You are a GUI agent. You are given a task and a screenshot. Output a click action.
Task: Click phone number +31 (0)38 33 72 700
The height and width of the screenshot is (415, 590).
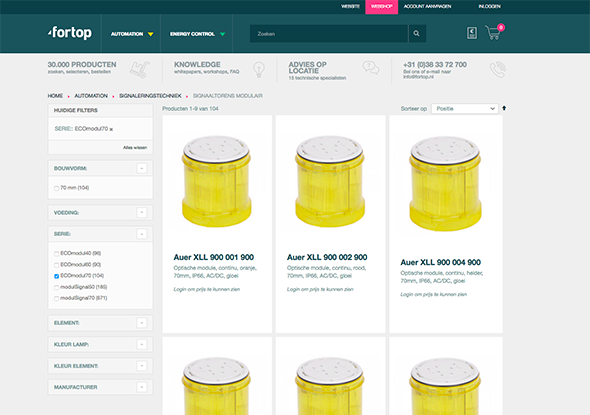(435, 65)
